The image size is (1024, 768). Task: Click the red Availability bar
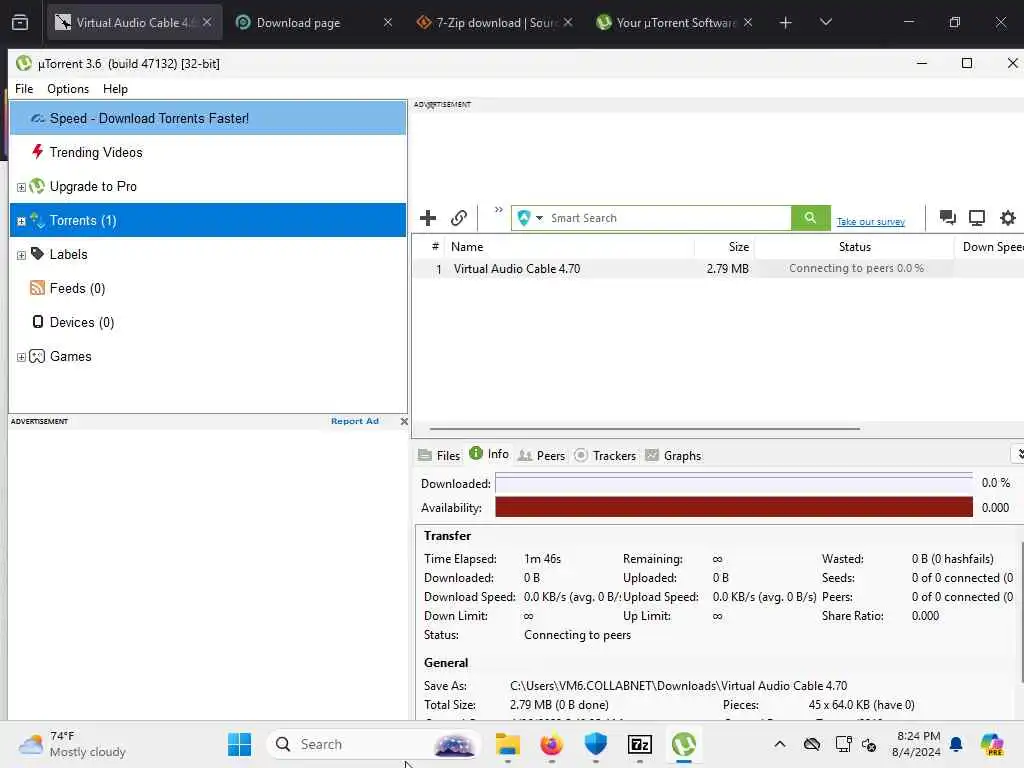point(734,507)
